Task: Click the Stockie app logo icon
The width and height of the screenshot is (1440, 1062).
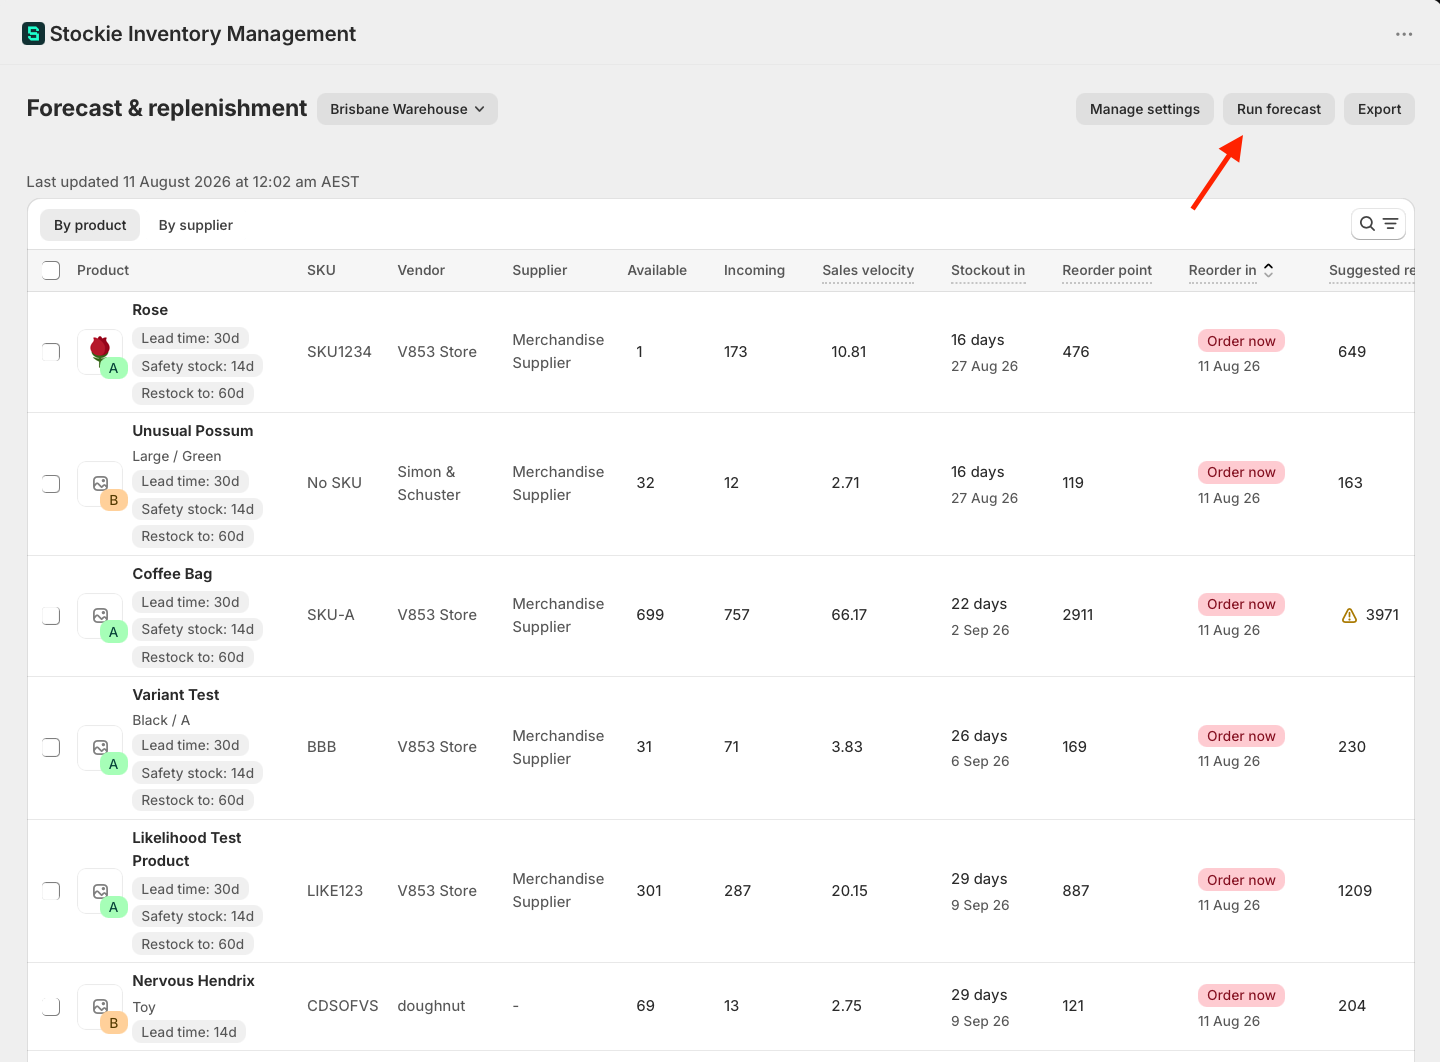Action: tap(33, 34)
